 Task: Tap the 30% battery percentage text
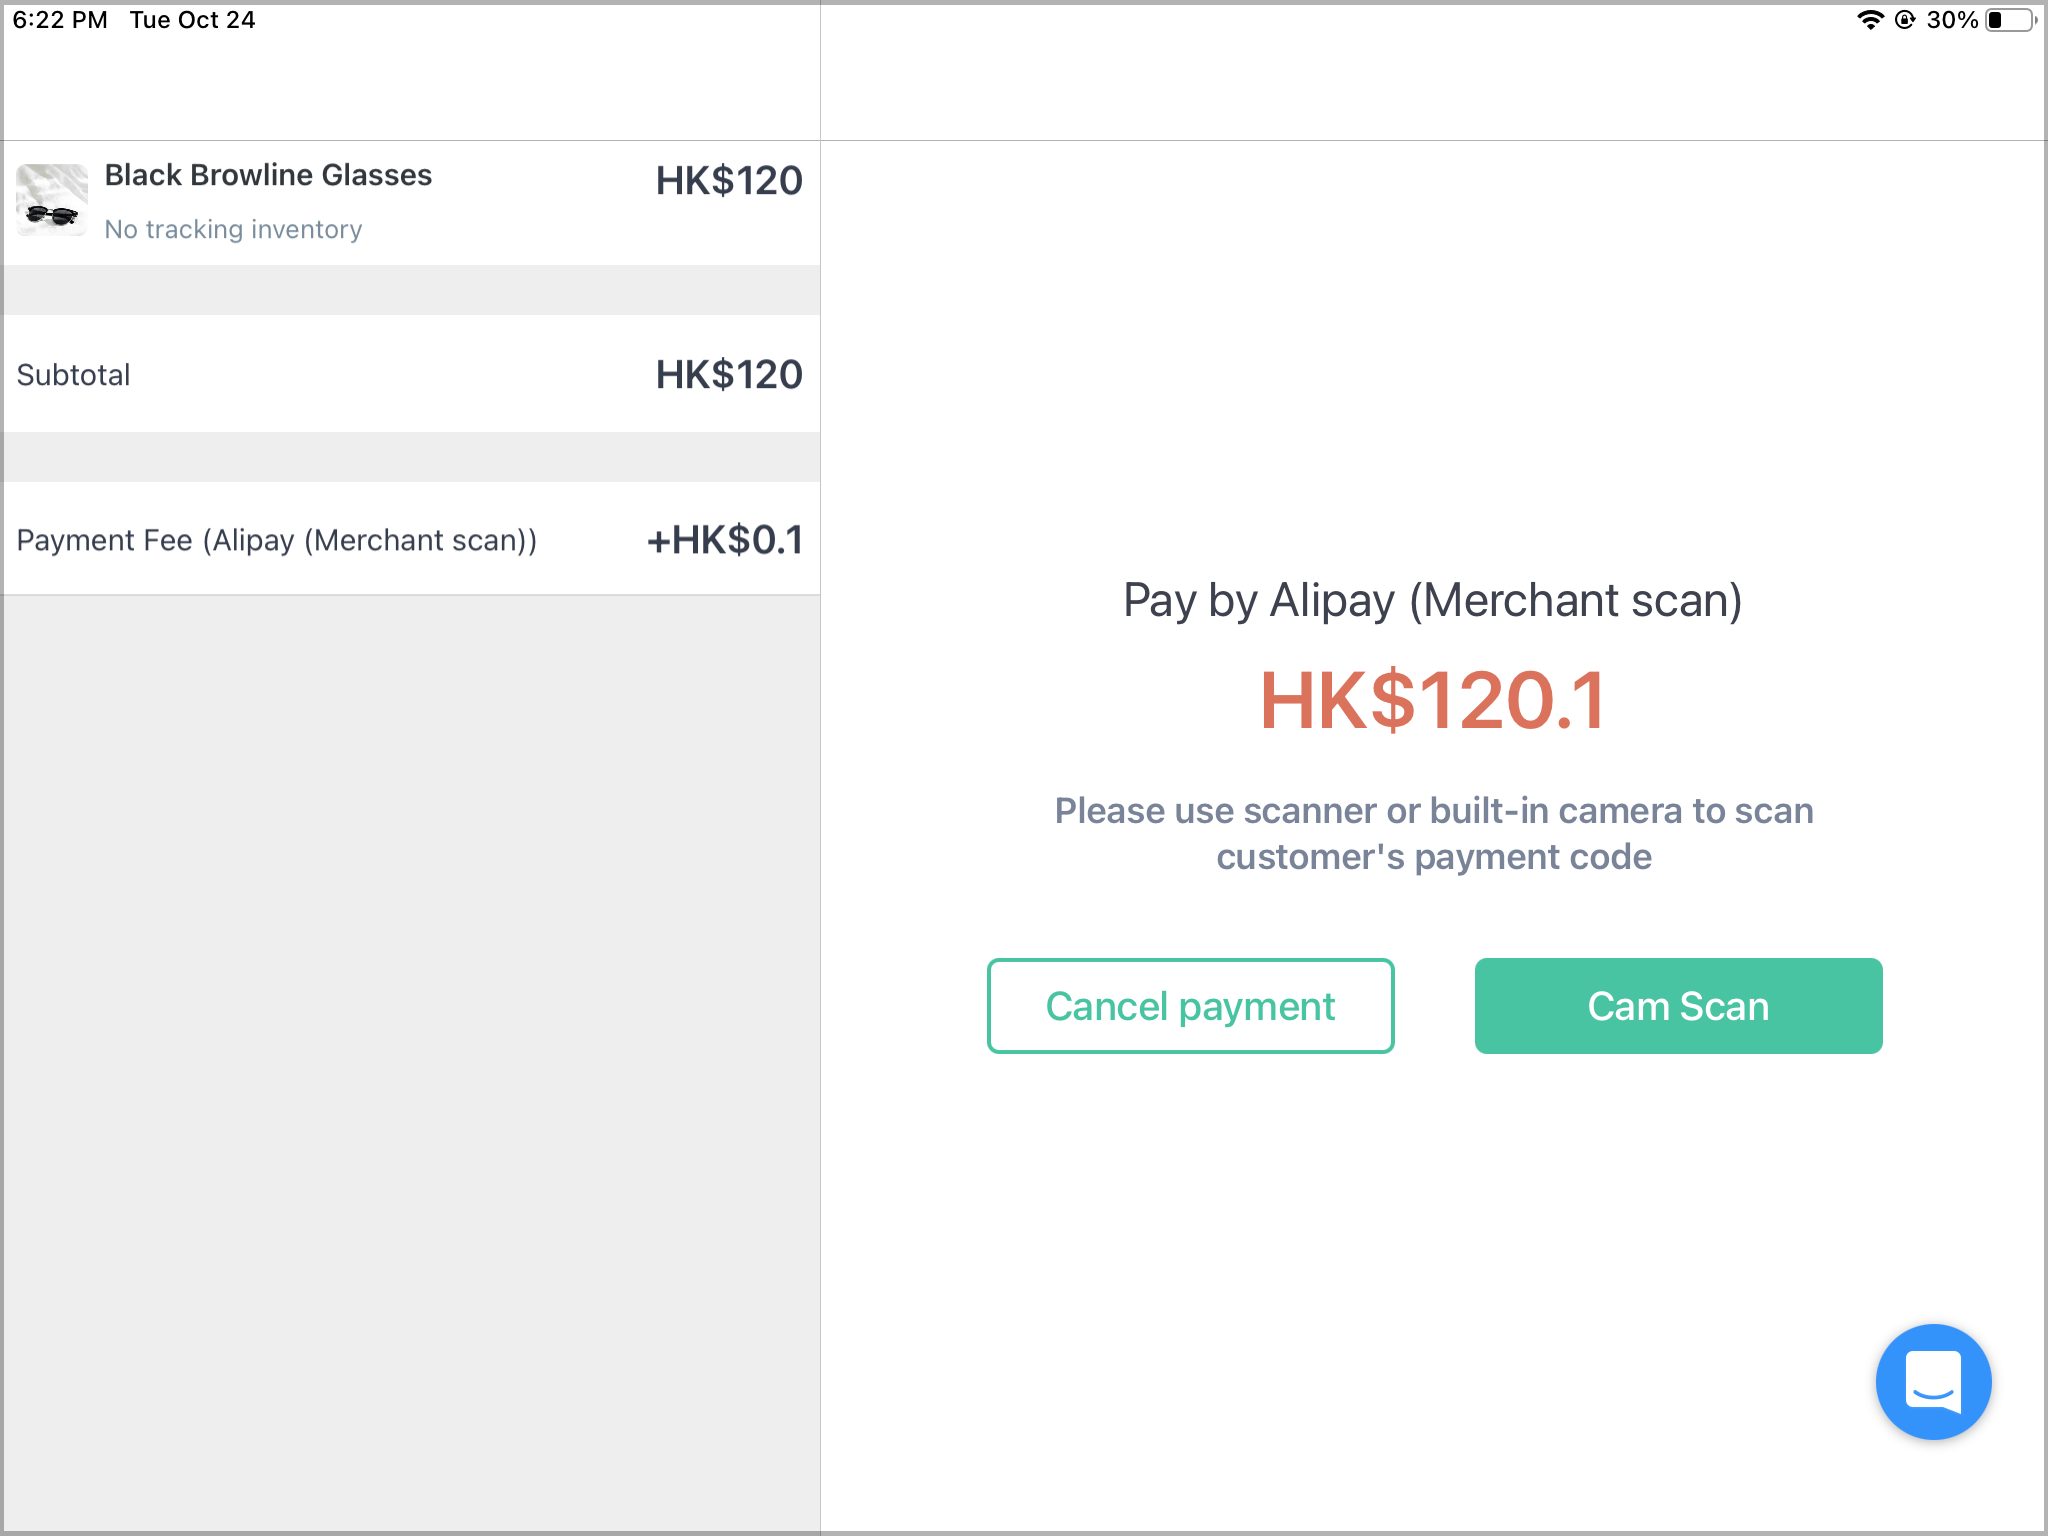(x=1952, y=20)
